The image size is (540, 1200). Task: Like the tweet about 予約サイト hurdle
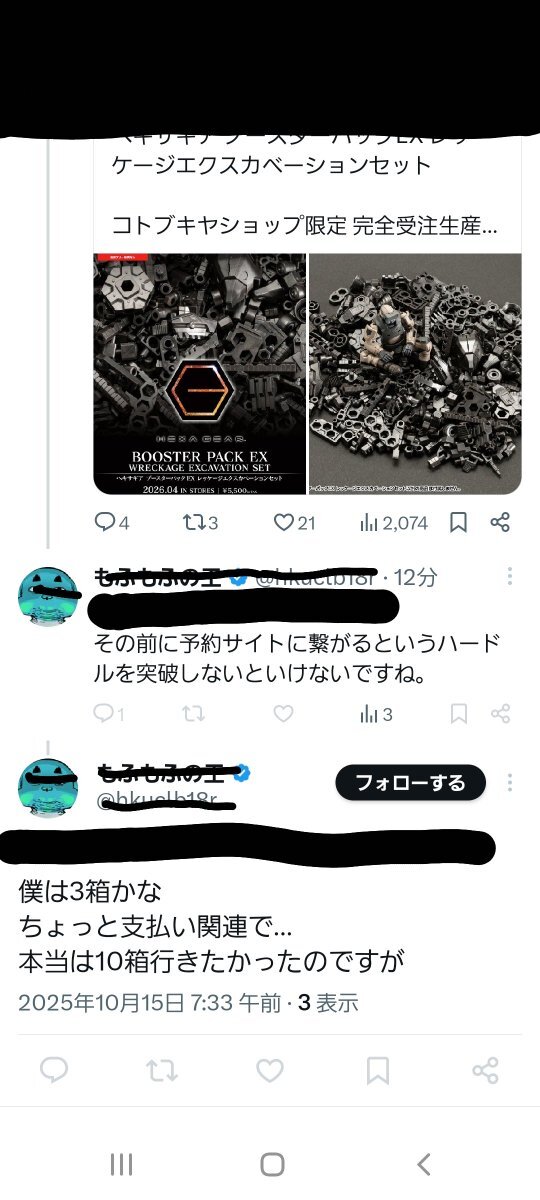(x=284, y=714)
